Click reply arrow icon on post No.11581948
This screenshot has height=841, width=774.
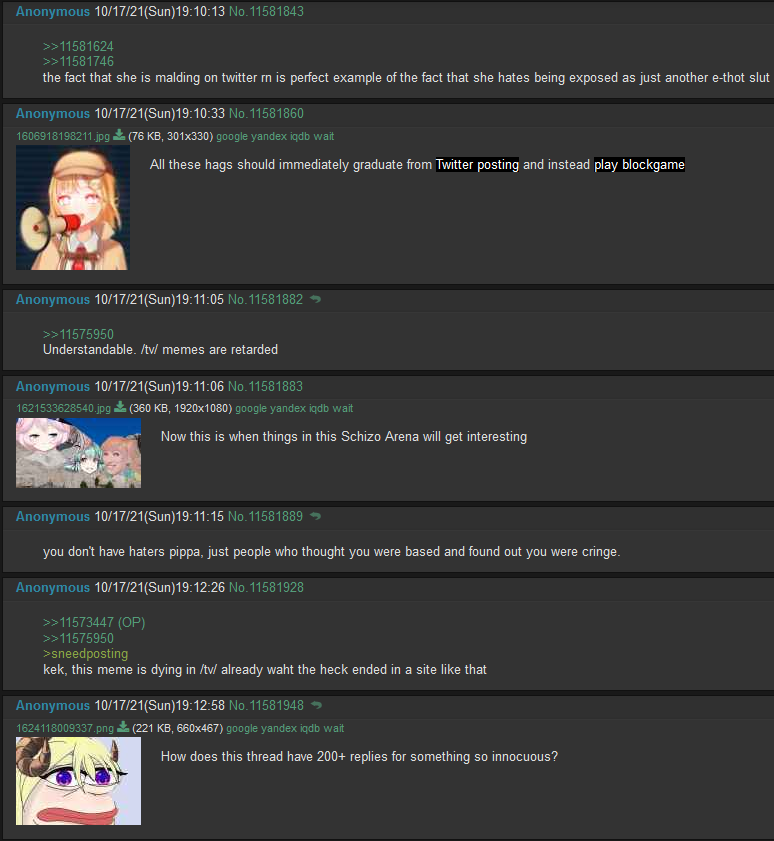click(x=316, y=705)
